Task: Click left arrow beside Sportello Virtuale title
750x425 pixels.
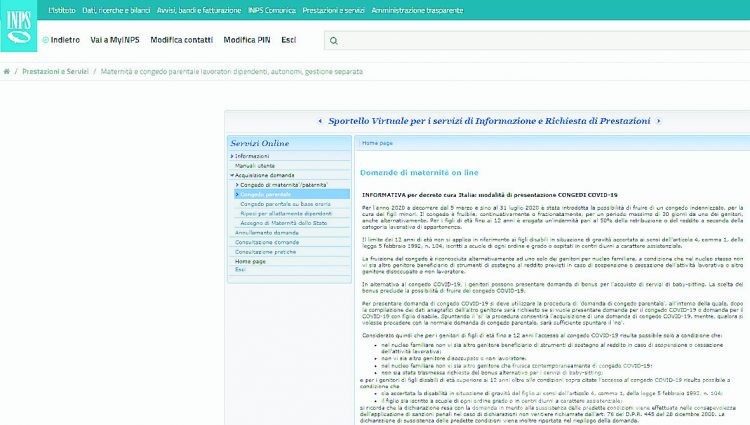Action: pyautogui.click(x=320, y=121)
